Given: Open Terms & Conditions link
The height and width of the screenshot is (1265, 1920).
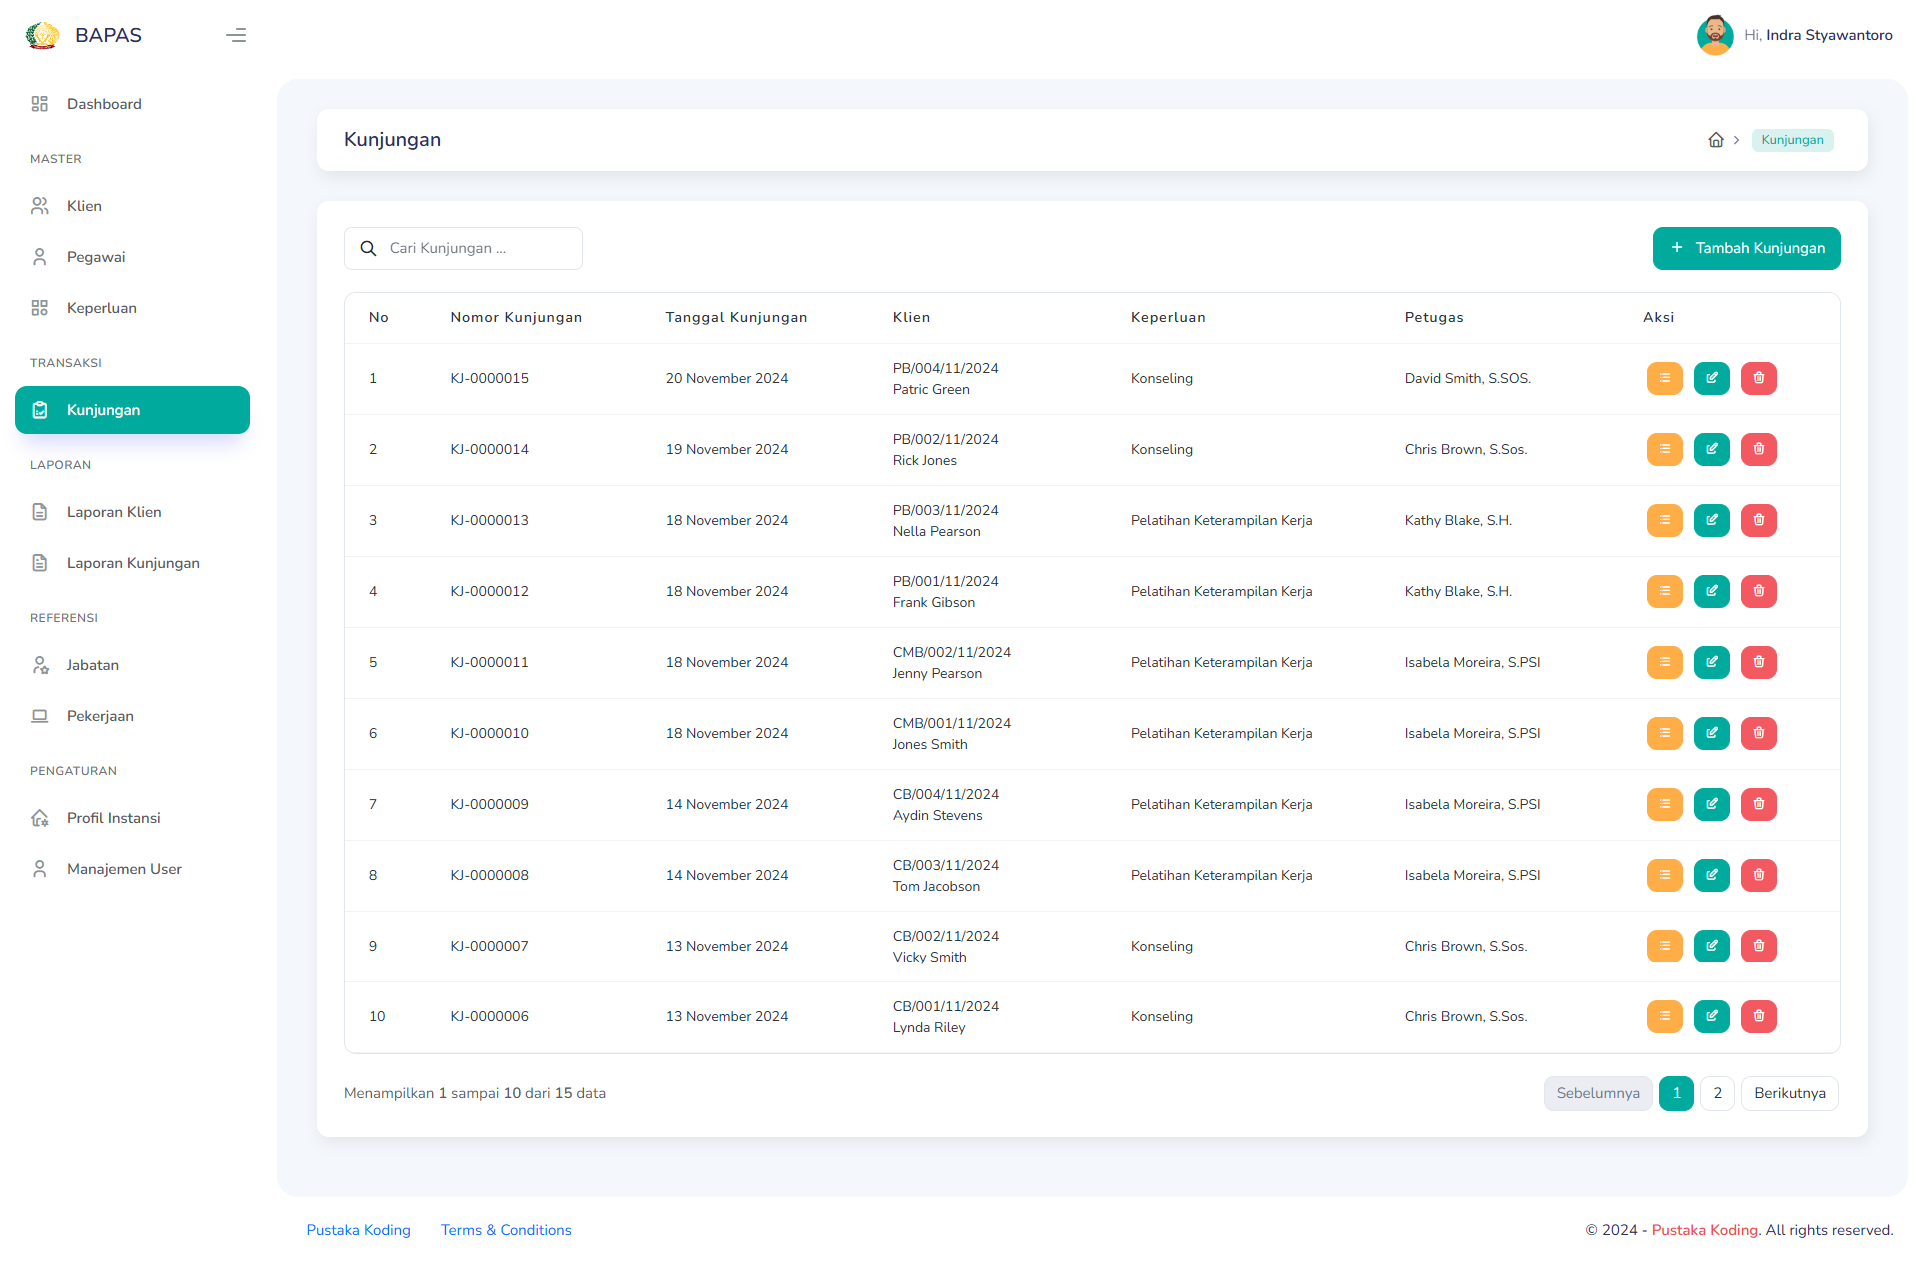Looking at the screenshot, I should pyautogui.click(x=506, y=1230).
